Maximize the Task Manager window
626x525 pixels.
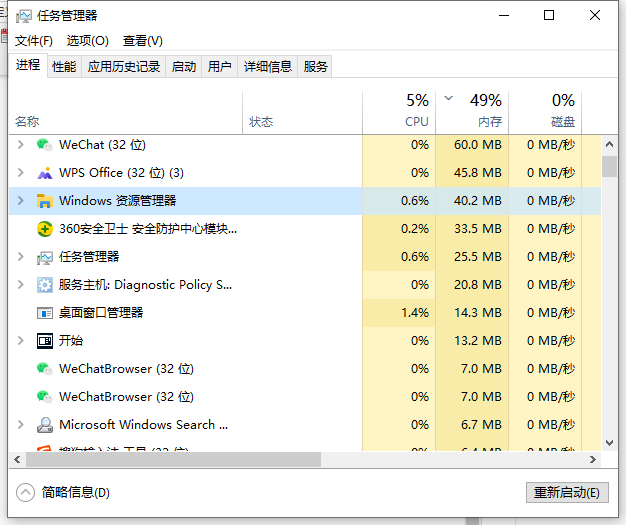point(549,16)
